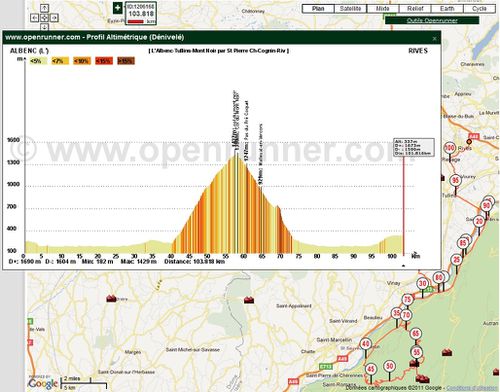
Task: Click the <5% gradient legend swatch
Action: 37,61
